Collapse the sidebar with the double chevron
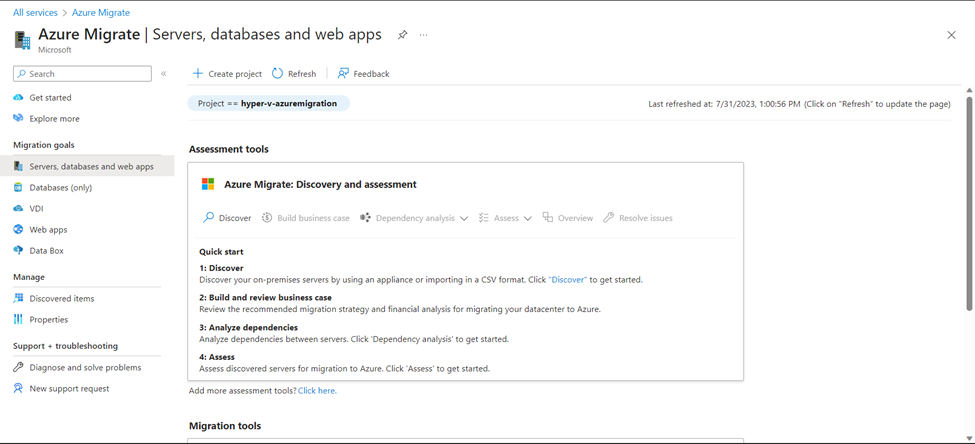 click(164, 73)
